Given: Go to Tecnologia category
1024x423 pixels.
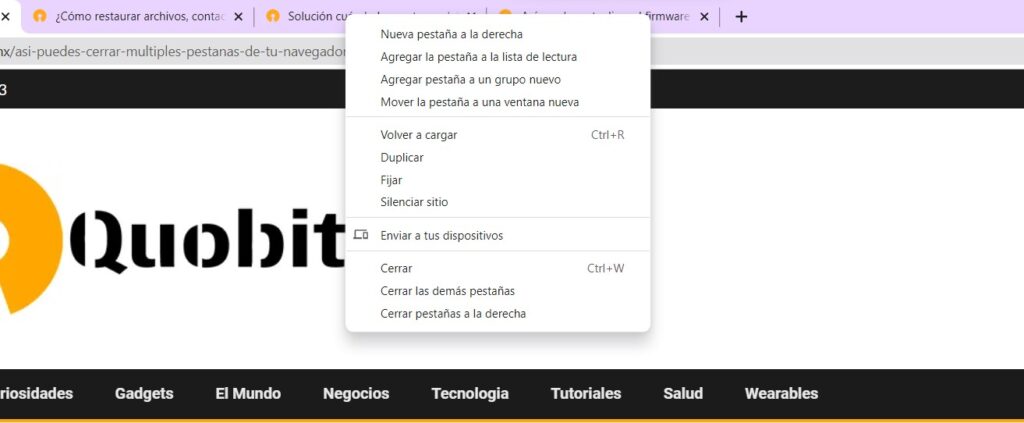Looking at the screenshot, I should coord(470,394).
